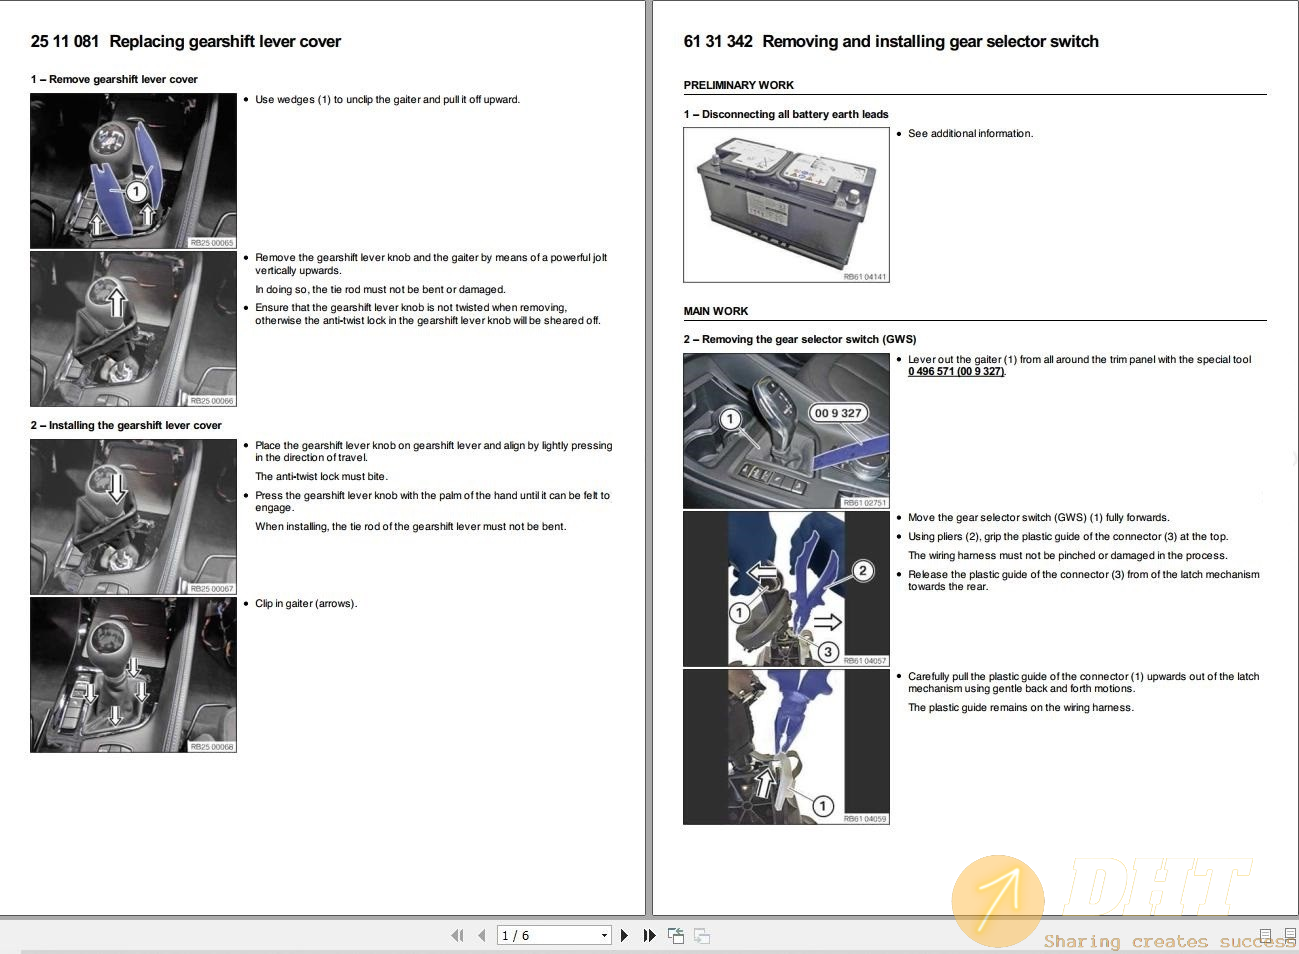Click '2 – Removing the gear selector switch (GWS)' heading
Screen dimensions: 1299x954
pos(800,339)
